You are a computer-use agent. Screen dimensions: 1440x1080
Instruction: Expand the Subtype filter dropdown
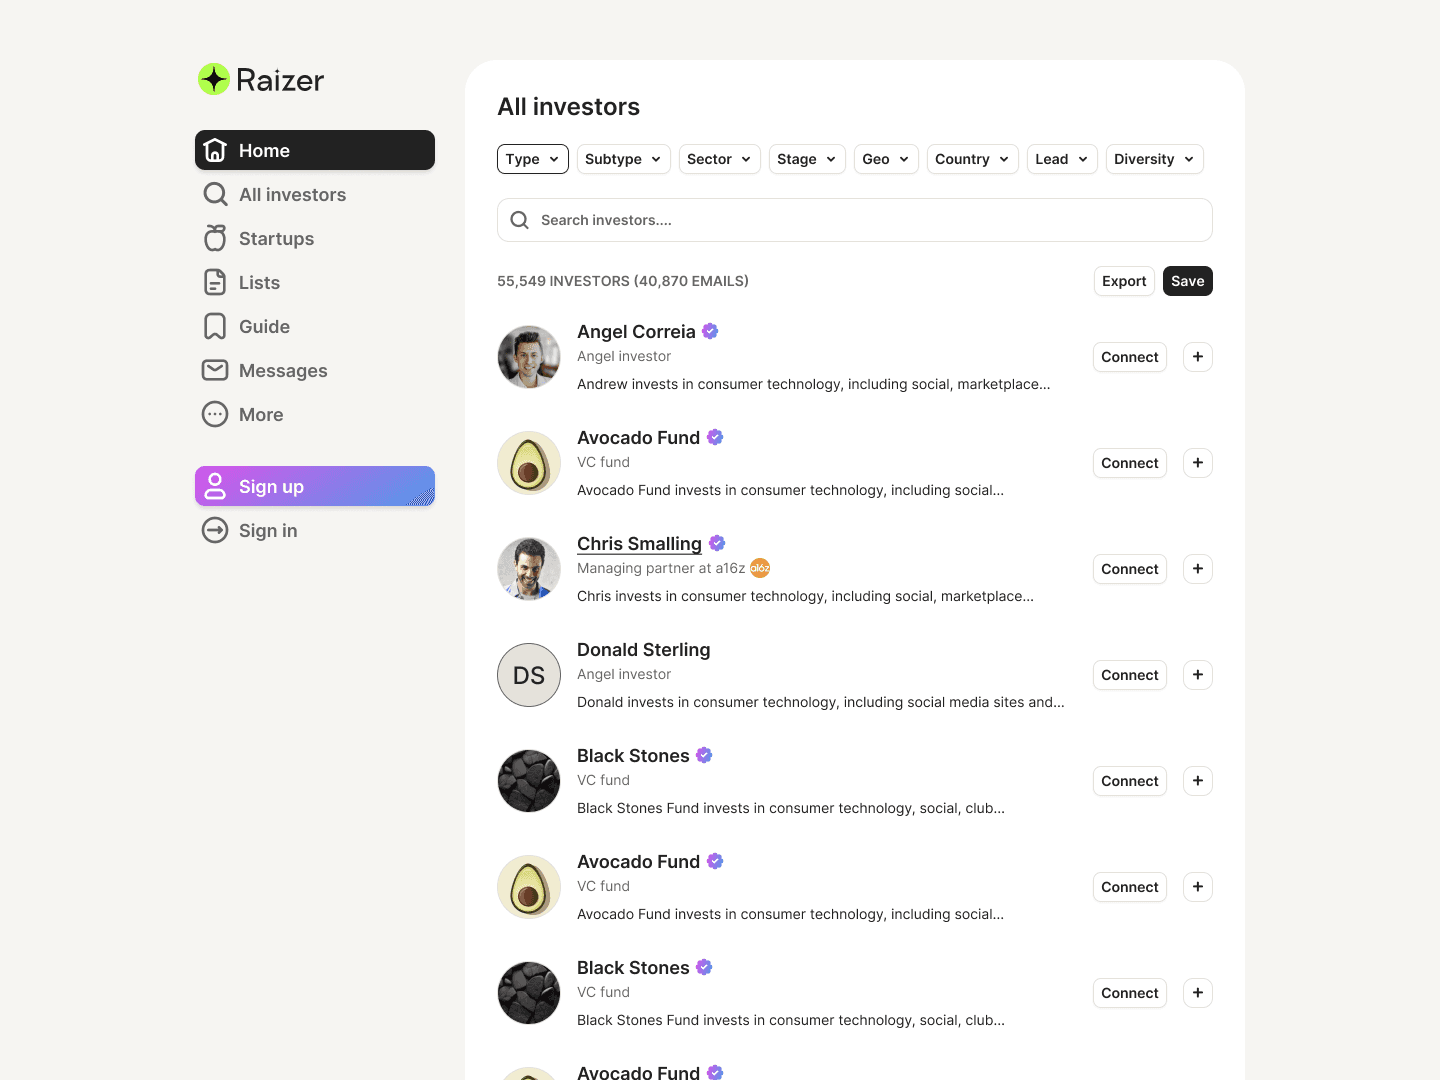click(624, 159)
